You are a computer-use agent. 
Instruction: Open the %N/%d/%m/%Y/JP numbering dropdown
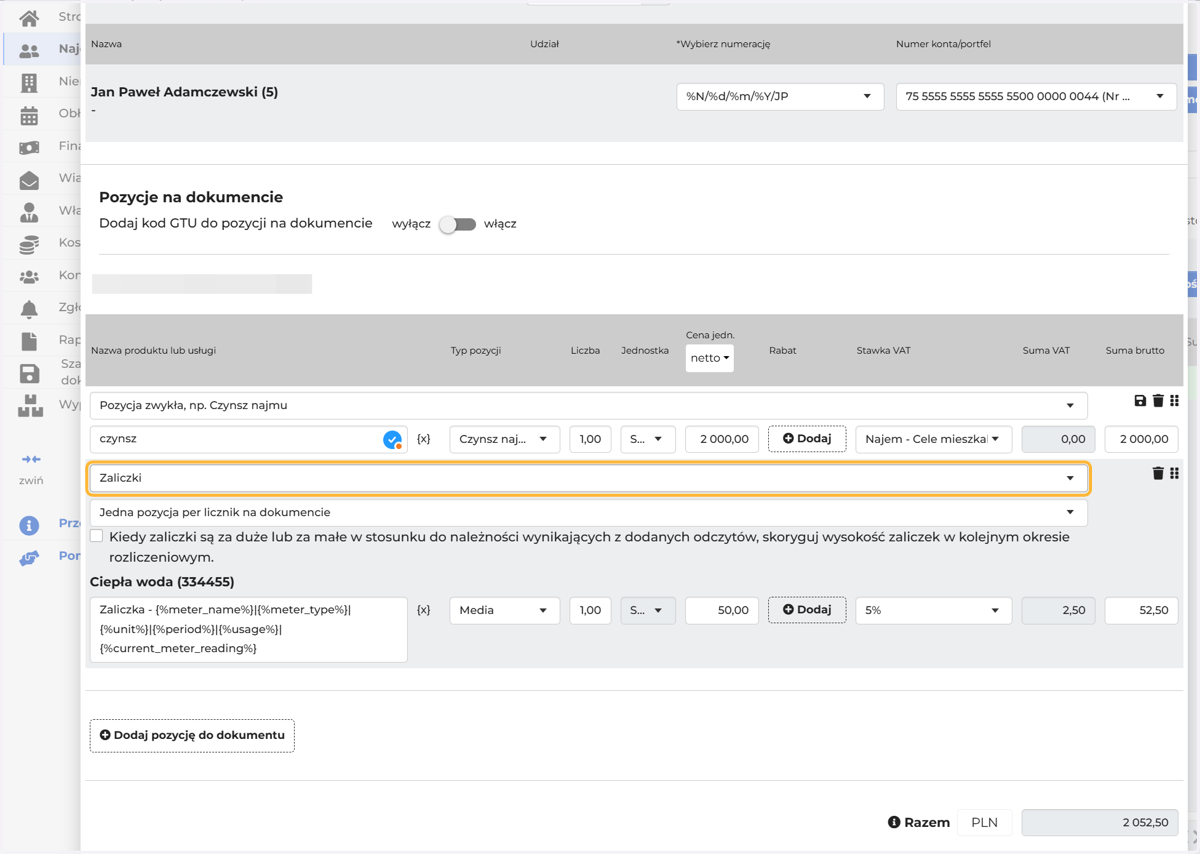[780, 96]
